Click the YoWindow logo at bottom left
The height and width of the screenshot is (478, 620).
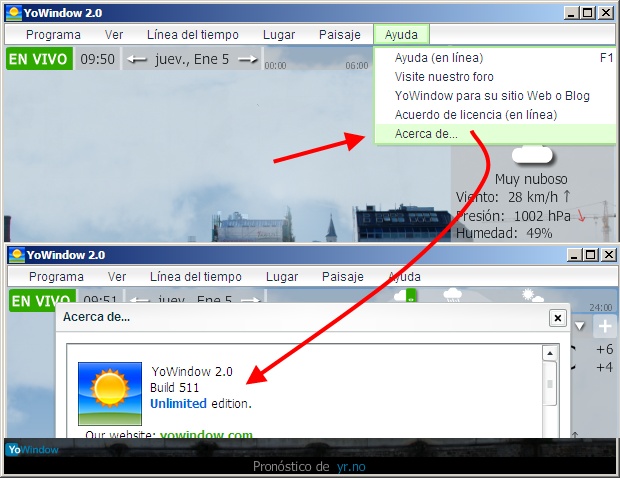pyautogui.click(x=32, y=450)
